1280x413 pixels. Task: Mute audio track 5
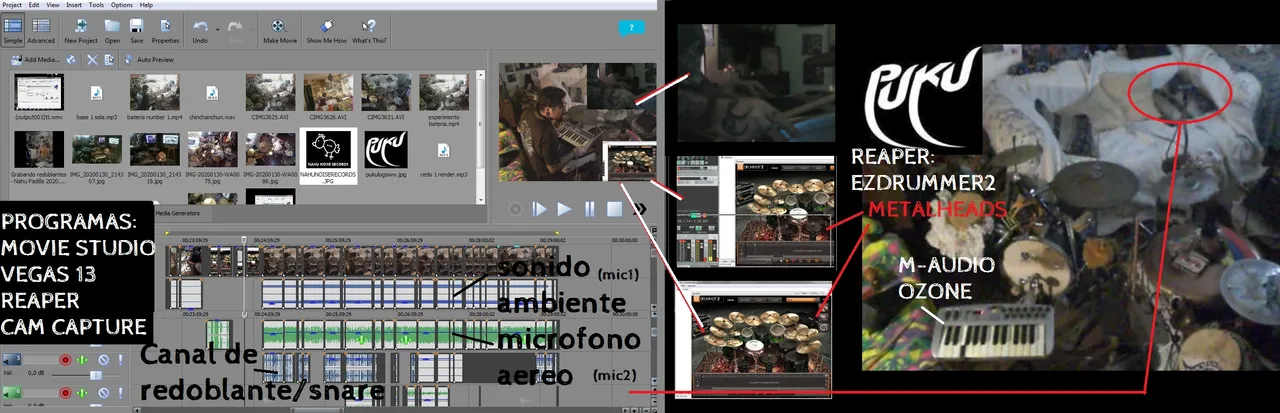click(104, 360)
